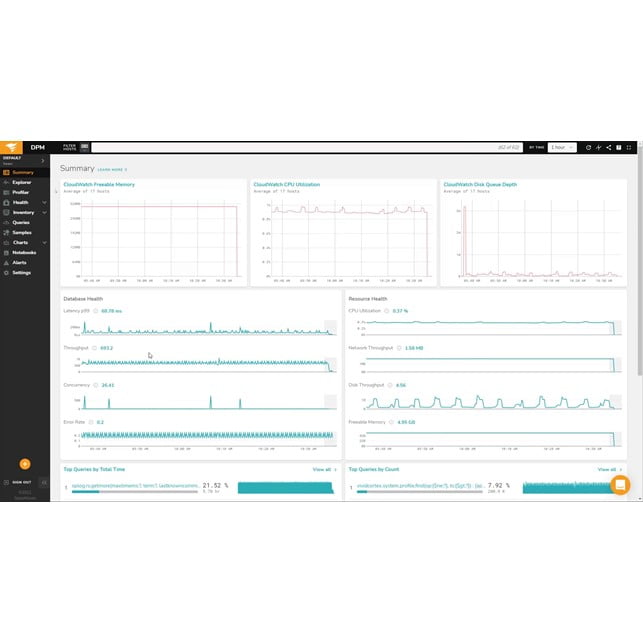Open the 1 hour time range dropdown

[x=563, y=147]
